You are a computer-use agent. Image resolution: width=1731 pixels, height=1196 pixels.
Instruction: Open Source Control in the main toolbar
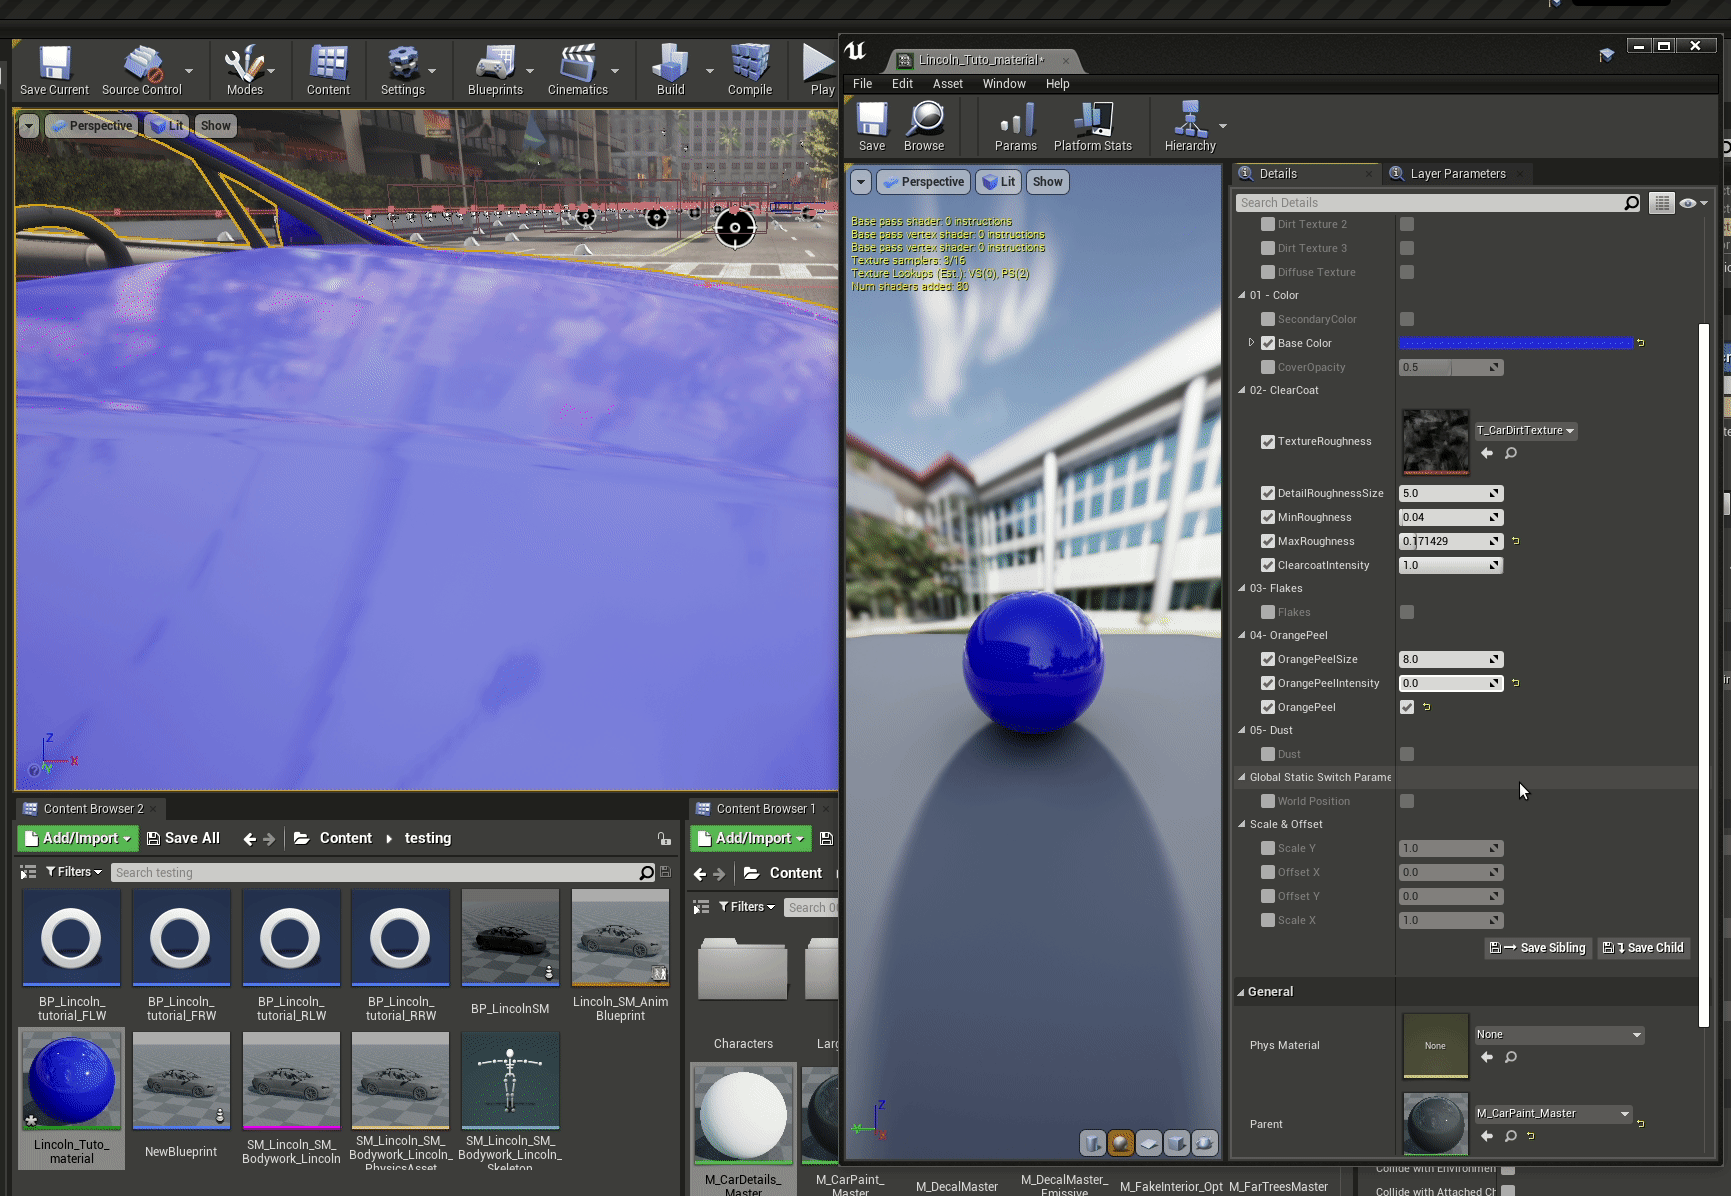142,70
